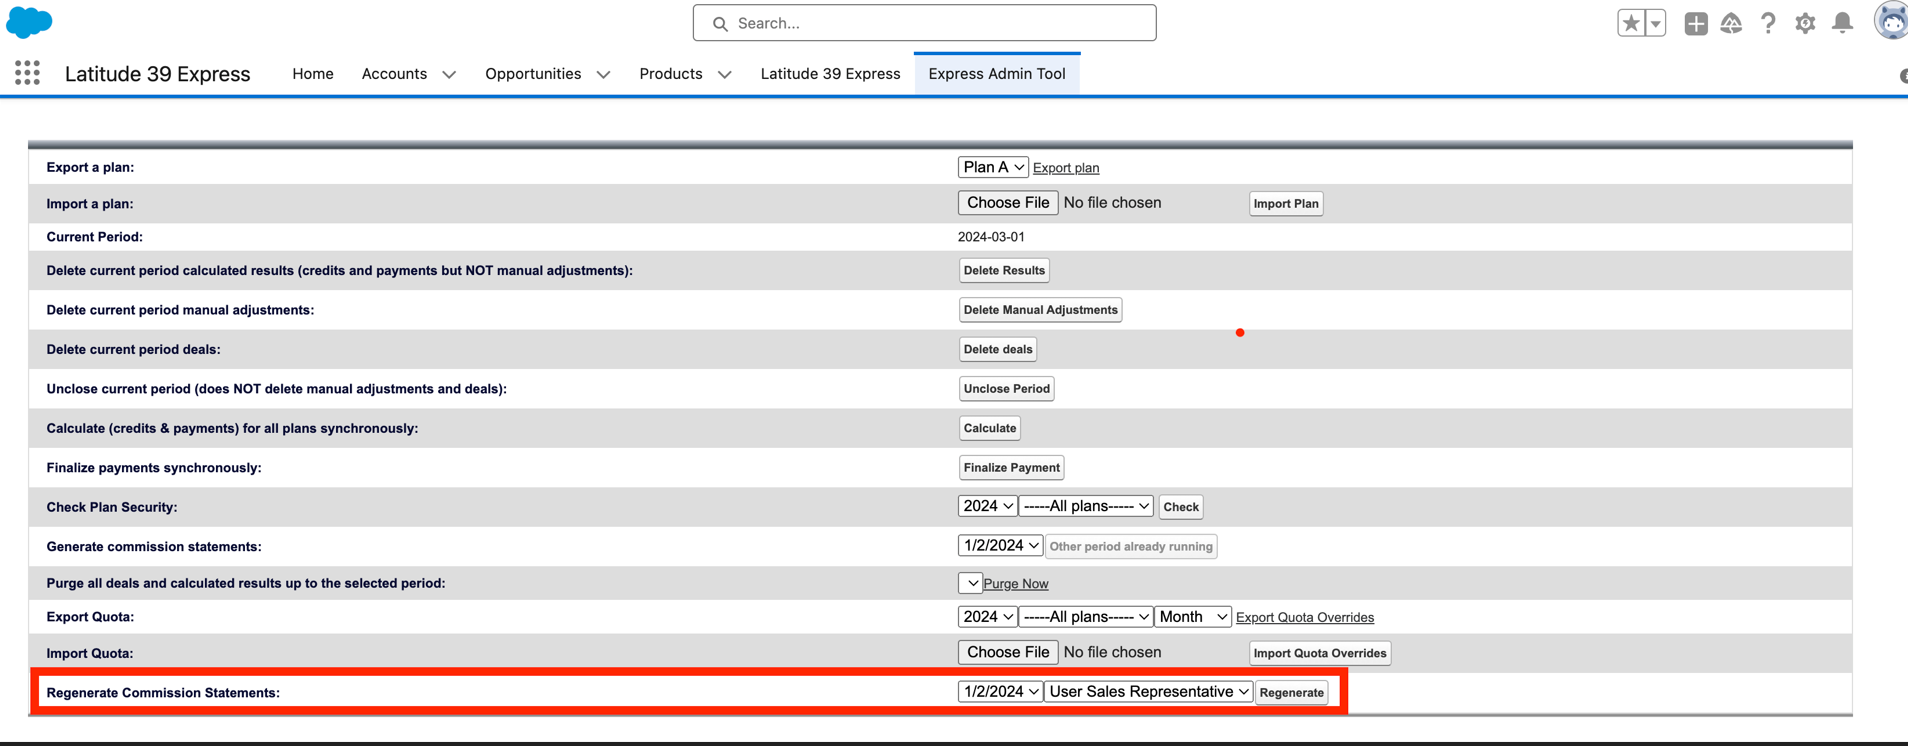Open the Help question mark menu
This screenshot has height=746, width=1908.
click(1768, 23)
